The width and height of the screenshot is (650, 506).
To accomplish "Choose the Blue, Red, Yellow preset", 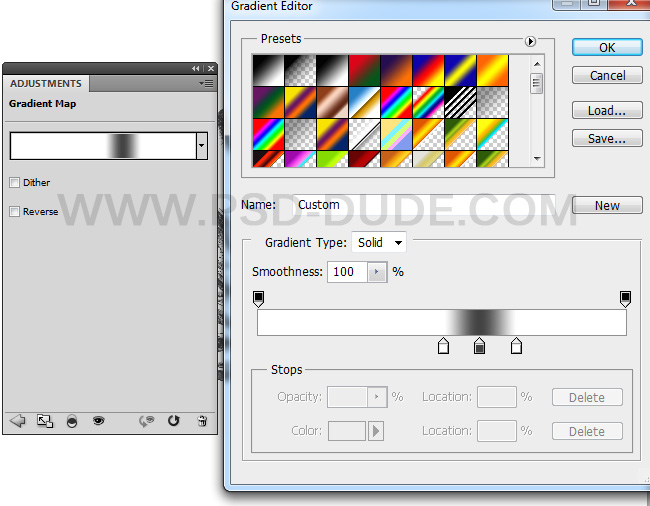I will [428, 70].
